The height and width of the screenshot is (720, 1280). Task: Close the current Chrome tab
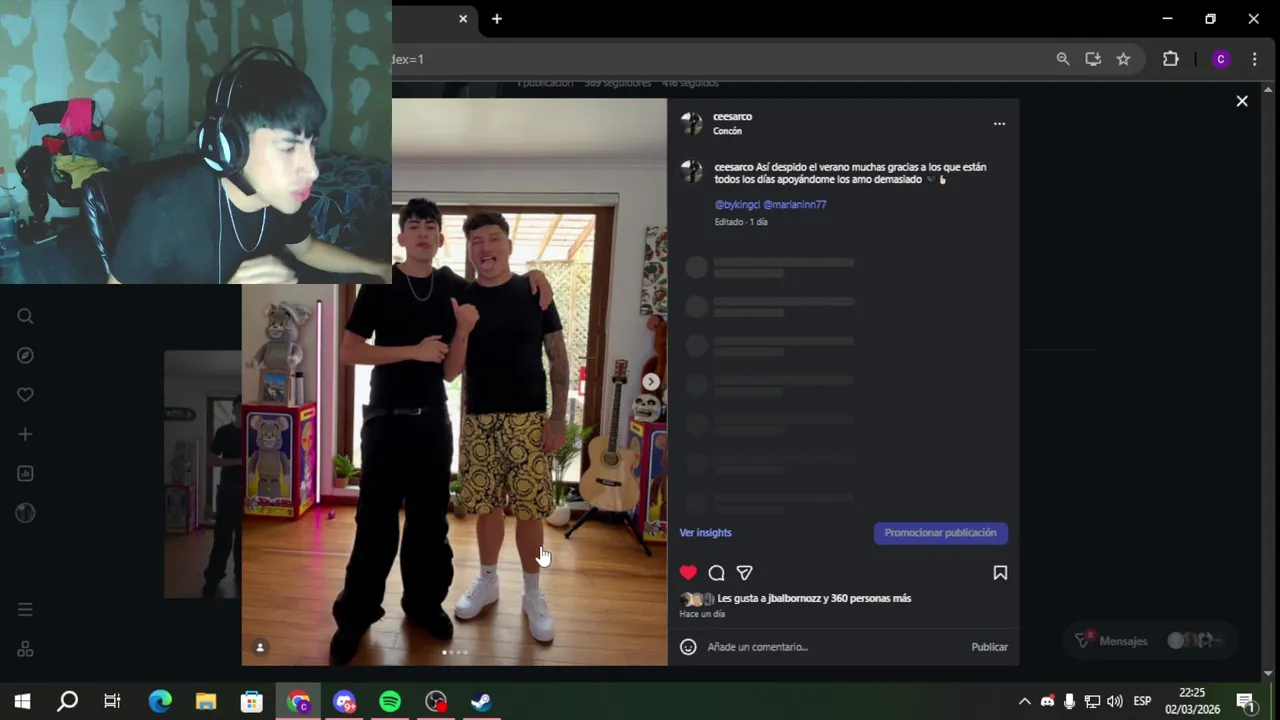pyautogui.click(x=463, y=19)
